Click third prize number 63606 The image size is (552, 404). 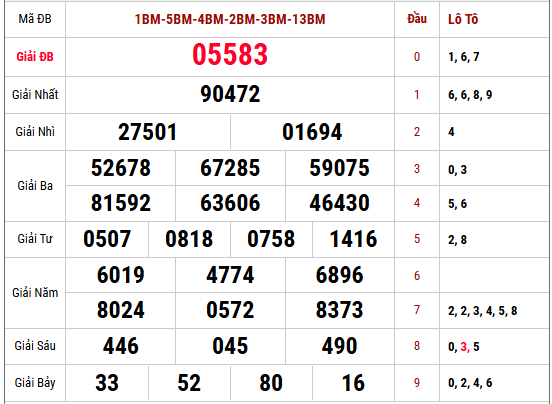tap(230, 203)
